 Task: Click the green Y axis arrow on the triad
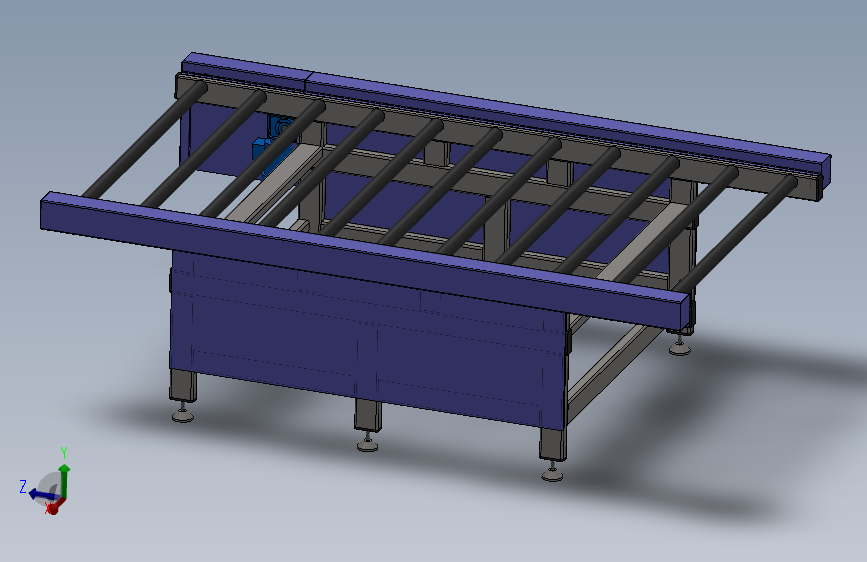point(64,480)
